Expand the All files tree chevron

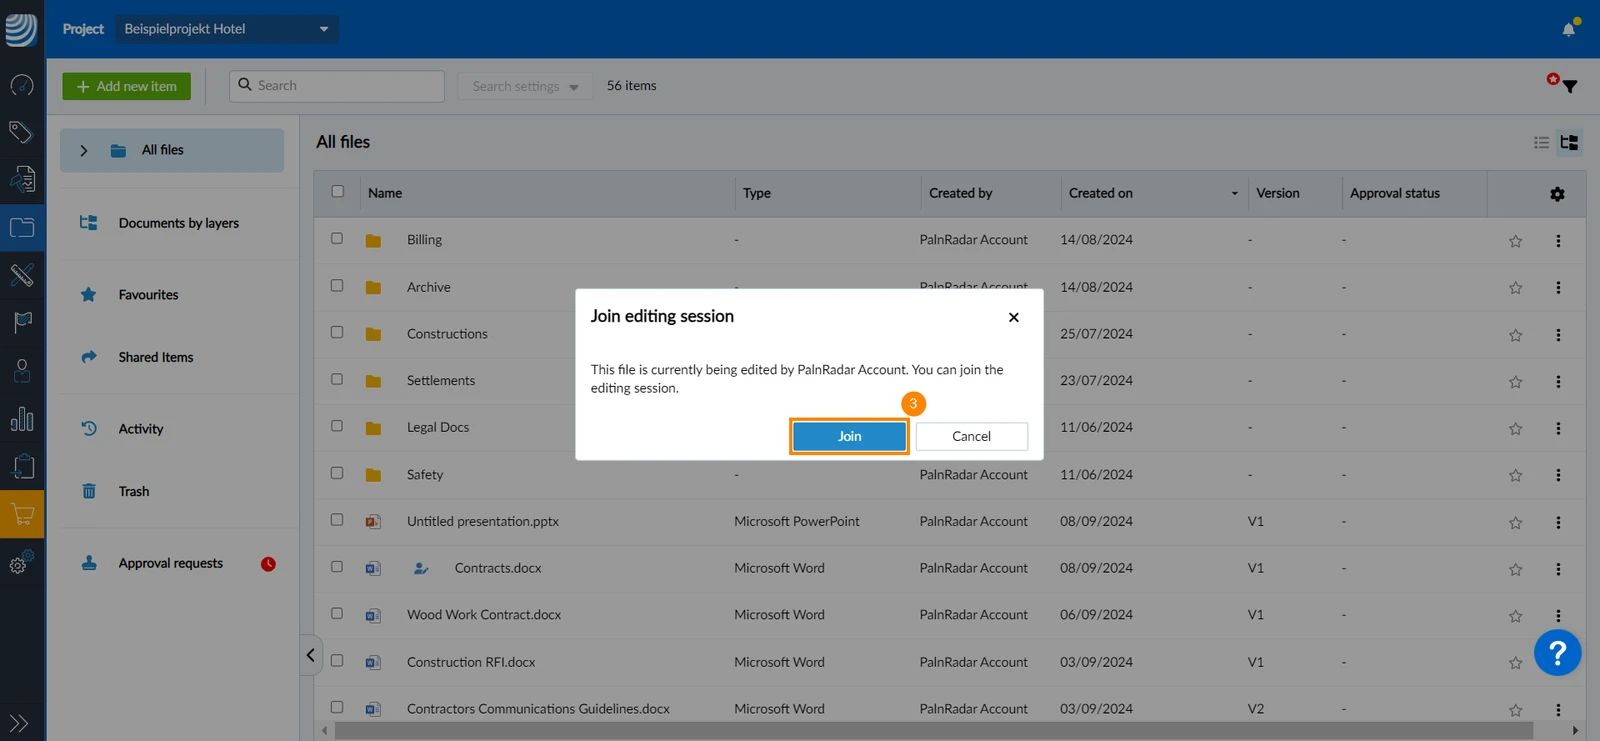(x=84, y=151)
